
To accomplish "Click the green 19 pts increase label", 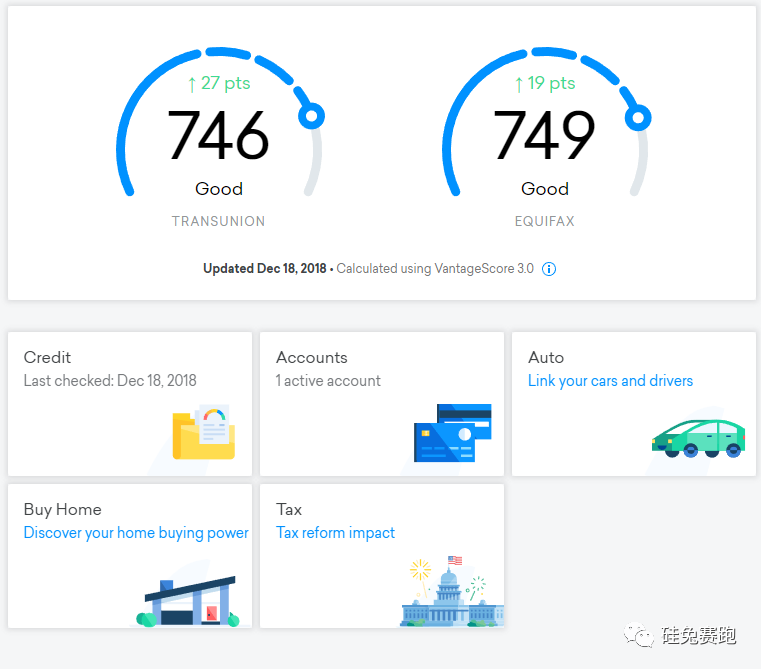I will (x=545, y=83).
